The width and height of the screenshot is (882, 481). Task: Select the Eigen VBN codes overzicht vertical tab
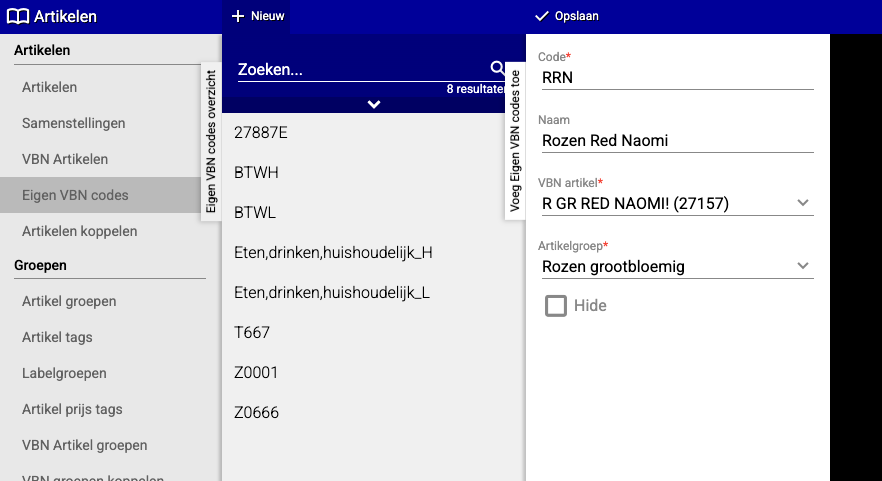[211, 142]
